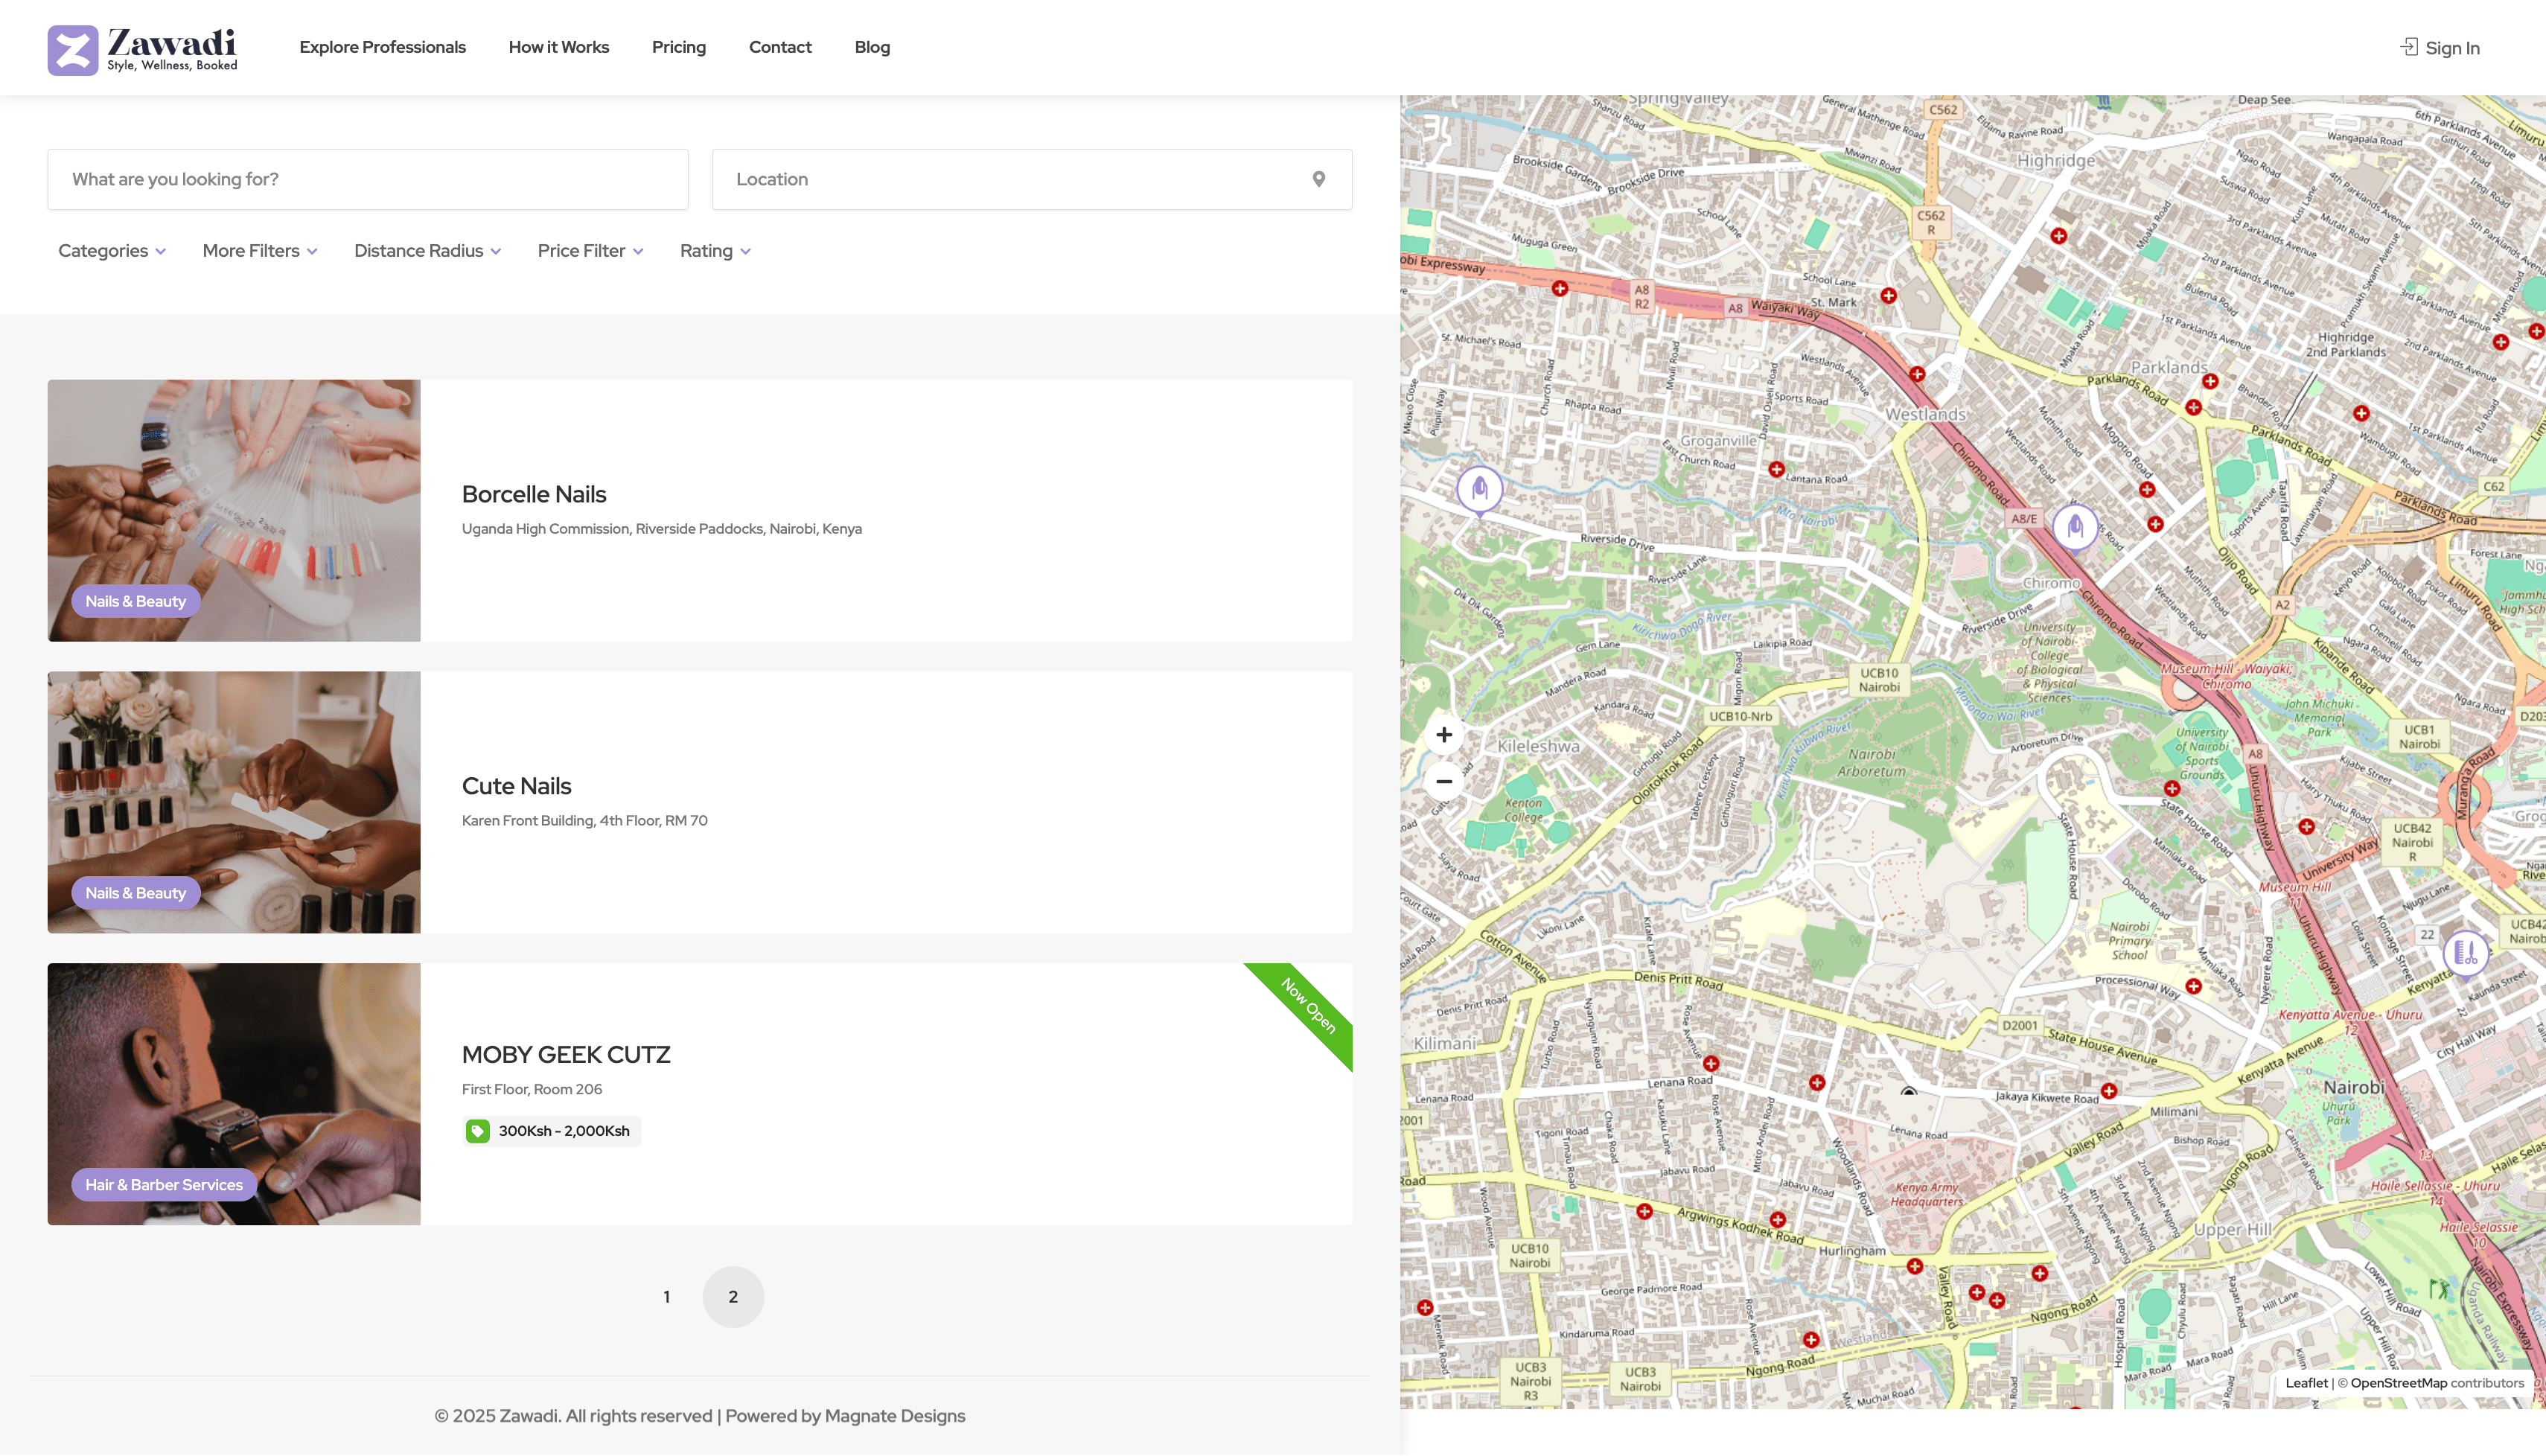
Task: Click the 'What are you looking for?' search field
Action: coord(367,179)
